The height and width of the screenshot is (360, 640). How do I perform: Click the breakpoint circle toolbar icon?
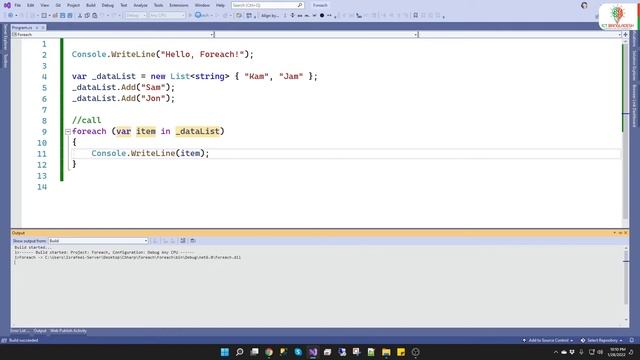[322, 16]
